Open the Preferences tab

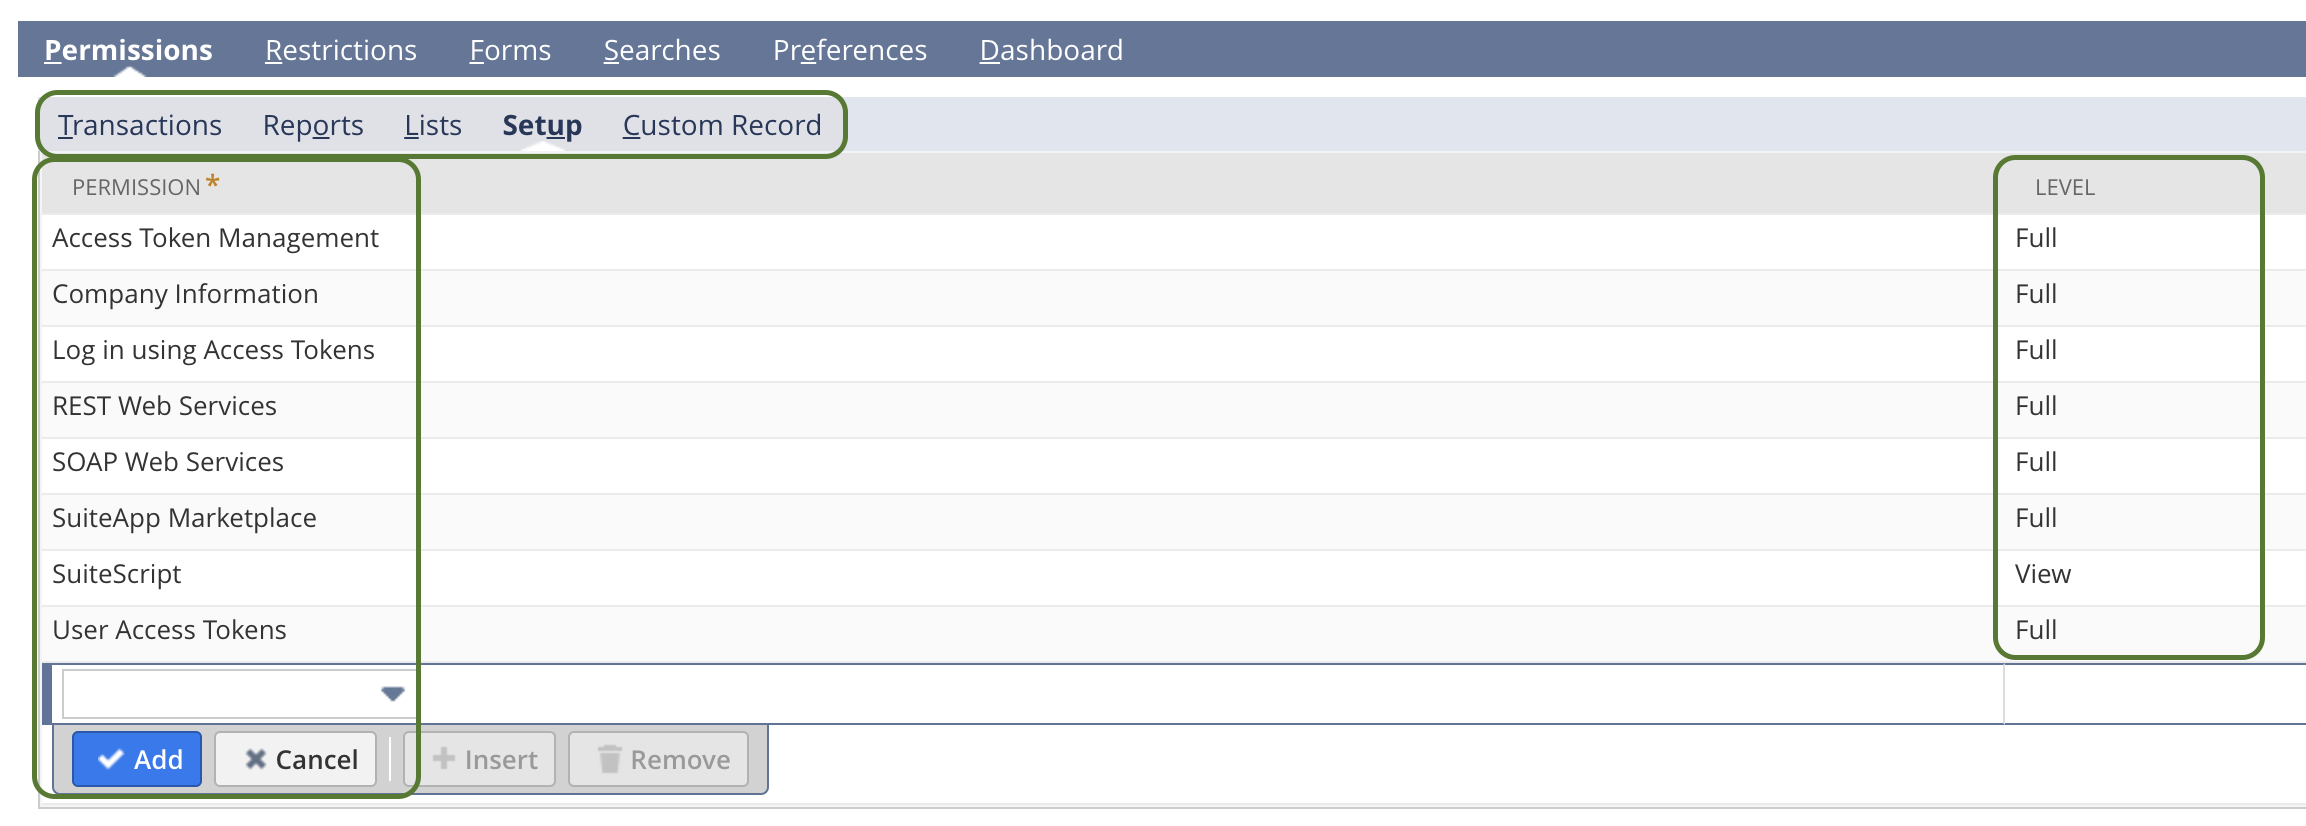[x=849, y=49]
